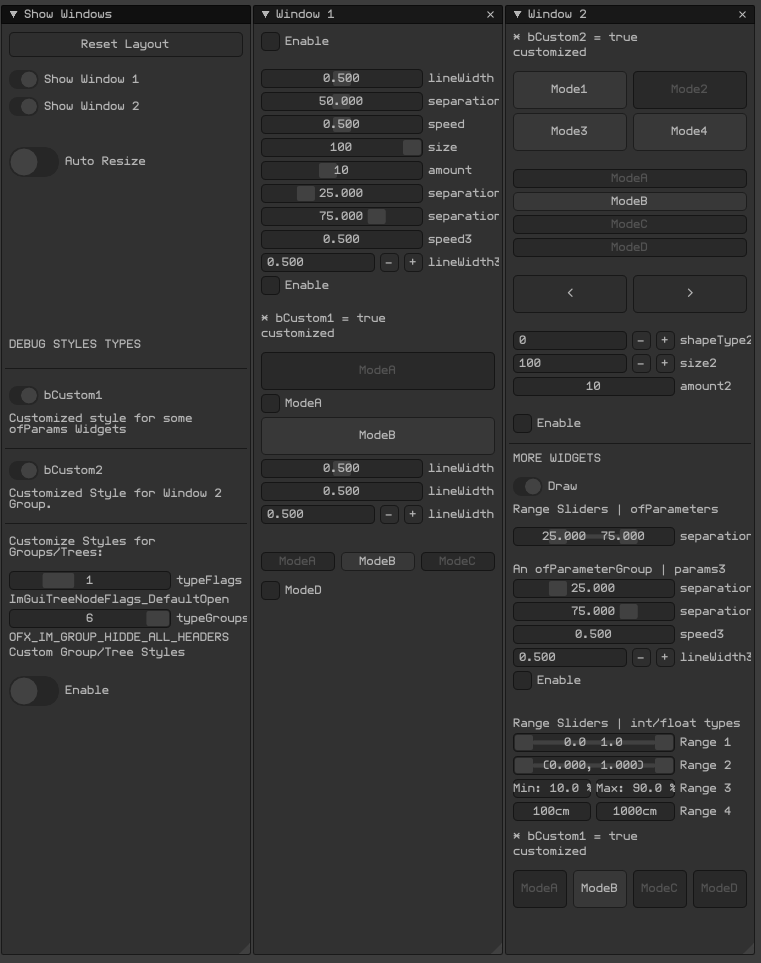Increase lineWidth3 with plus in Window 2
The height and width of the screenshot is (963, 761).
click(x=665, y=657)
